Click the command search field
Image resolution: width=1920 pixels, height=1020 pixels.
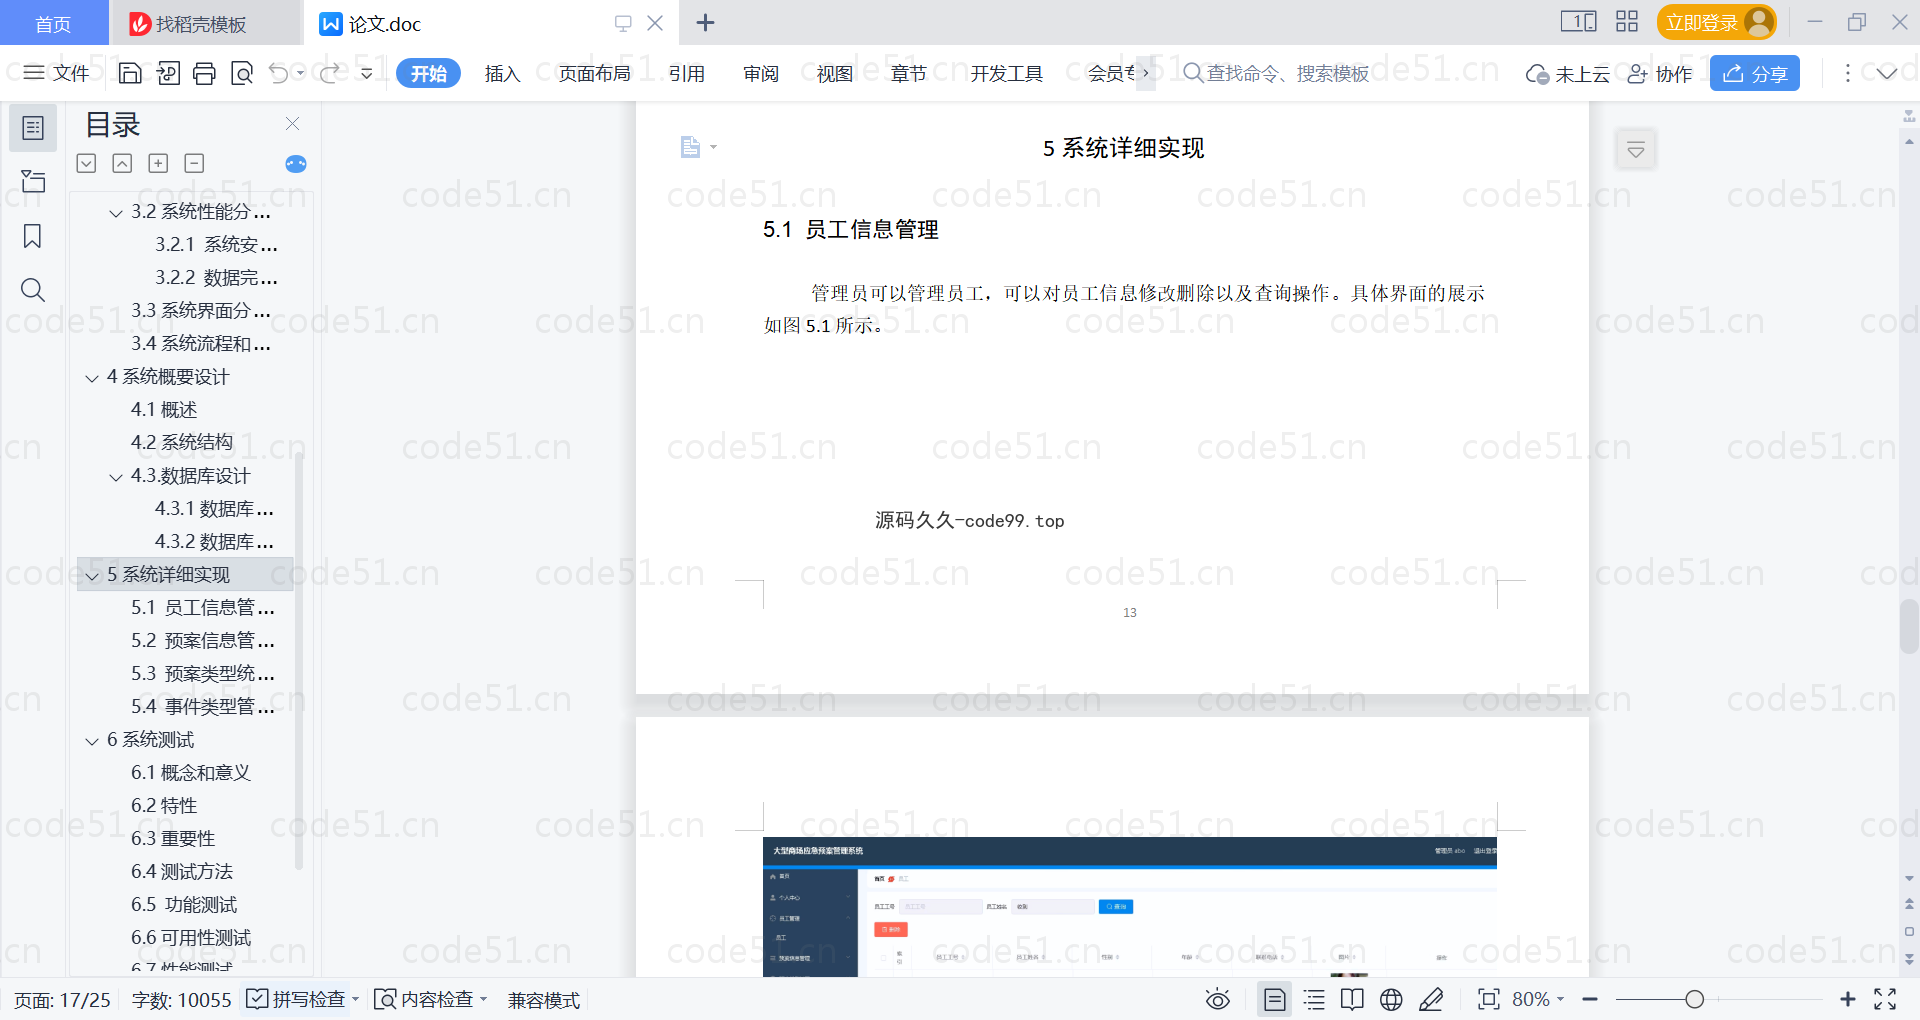1276,73
